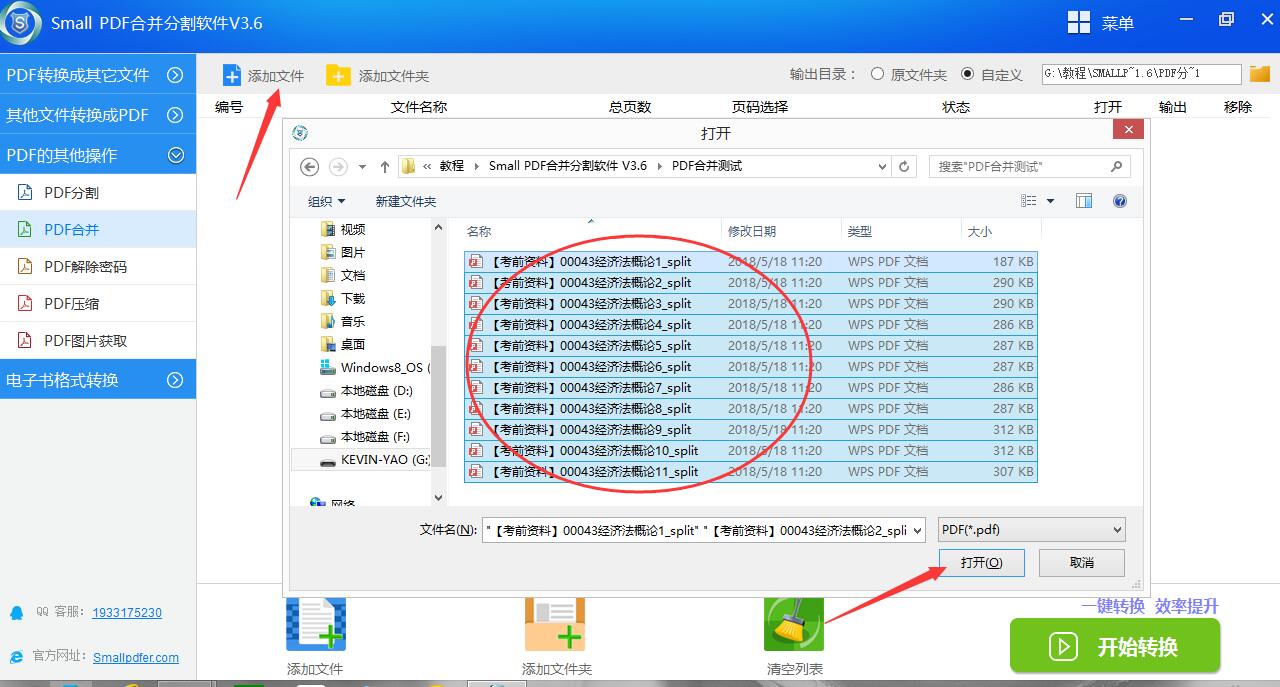Click the 文件名 text field
The height and width of the screenshot is (687, 1280).
[696, 530]
